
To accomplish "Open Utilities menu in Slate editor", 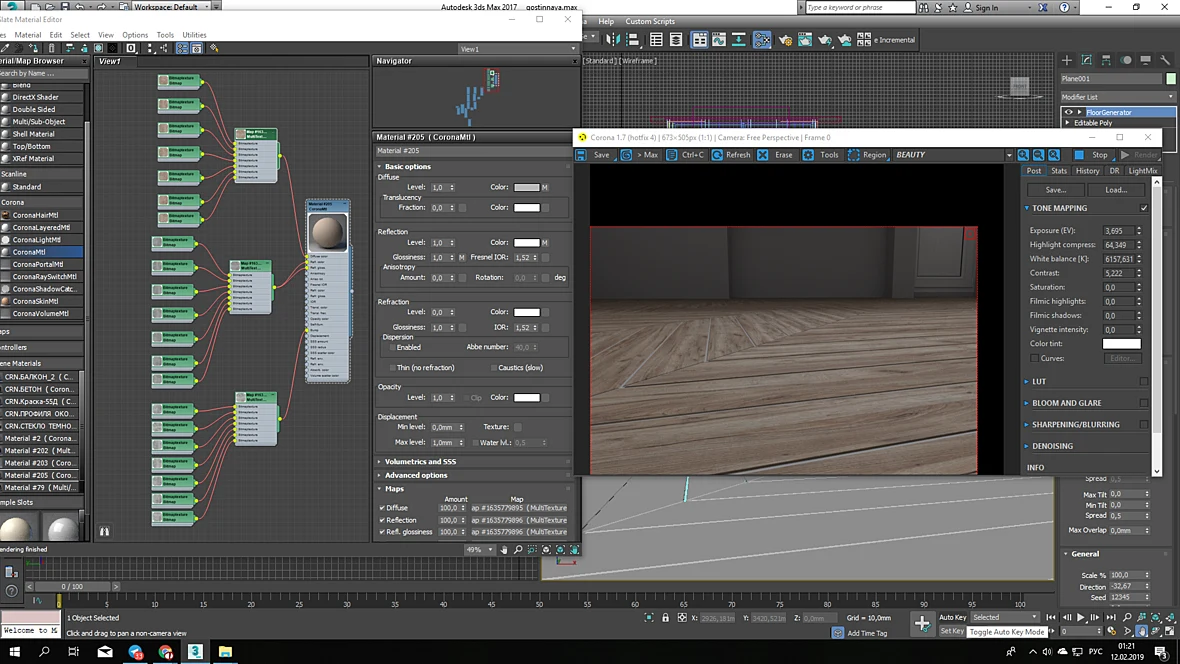I will point(194,35).
